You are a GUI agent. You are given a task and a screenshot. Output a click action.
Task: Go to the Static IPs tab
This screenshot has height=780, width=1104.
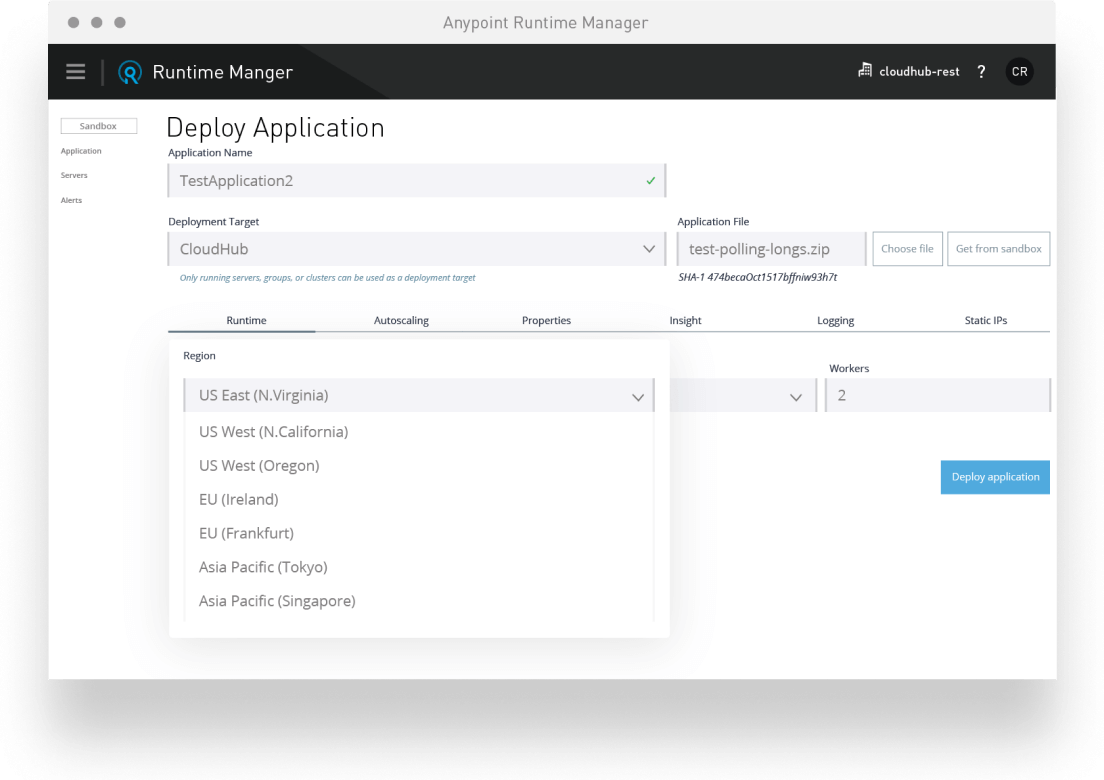click(986, 320)
